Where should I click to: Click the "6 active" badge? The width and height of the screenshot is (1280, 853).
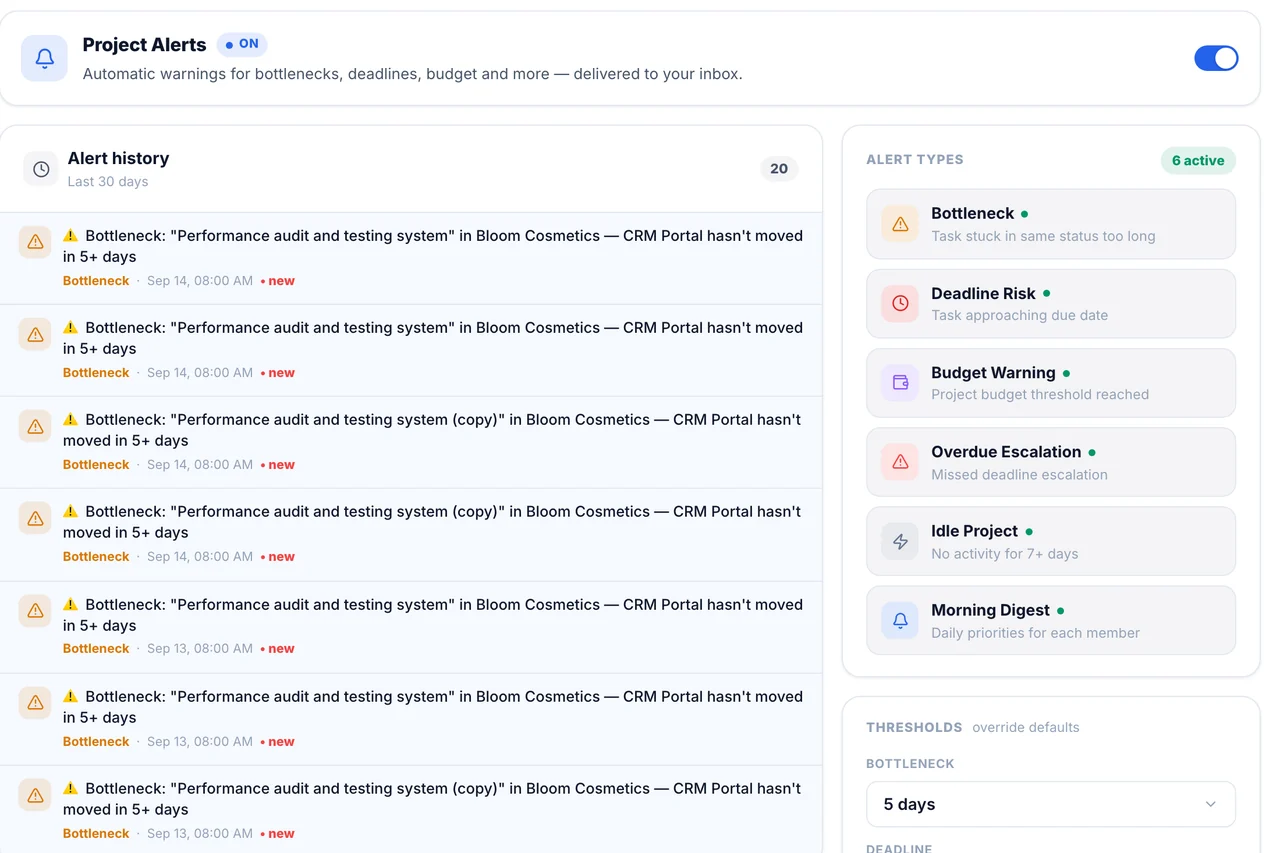click(x=1198, y=160)
